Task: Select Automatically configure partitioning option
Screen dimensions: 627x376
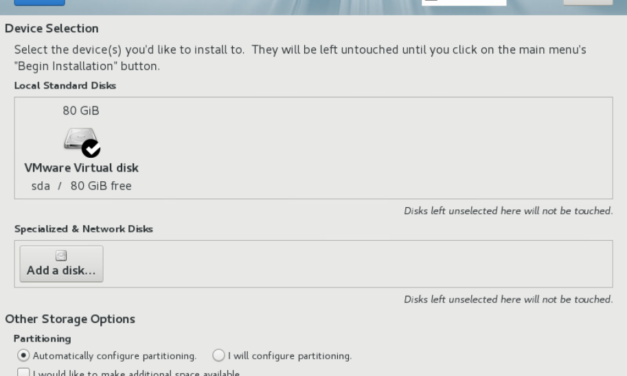Action: pos(23,355)
